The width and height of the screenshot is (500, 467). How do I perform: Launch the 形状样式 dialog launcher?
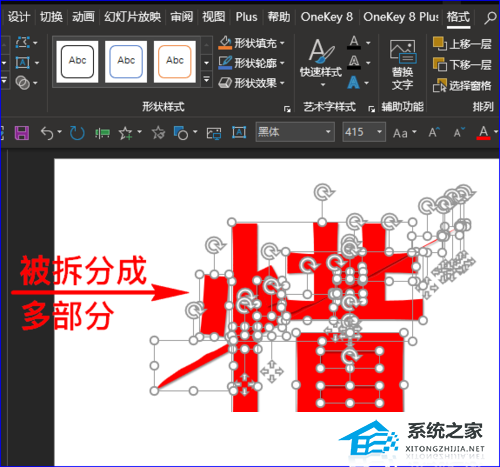(287, 109)
